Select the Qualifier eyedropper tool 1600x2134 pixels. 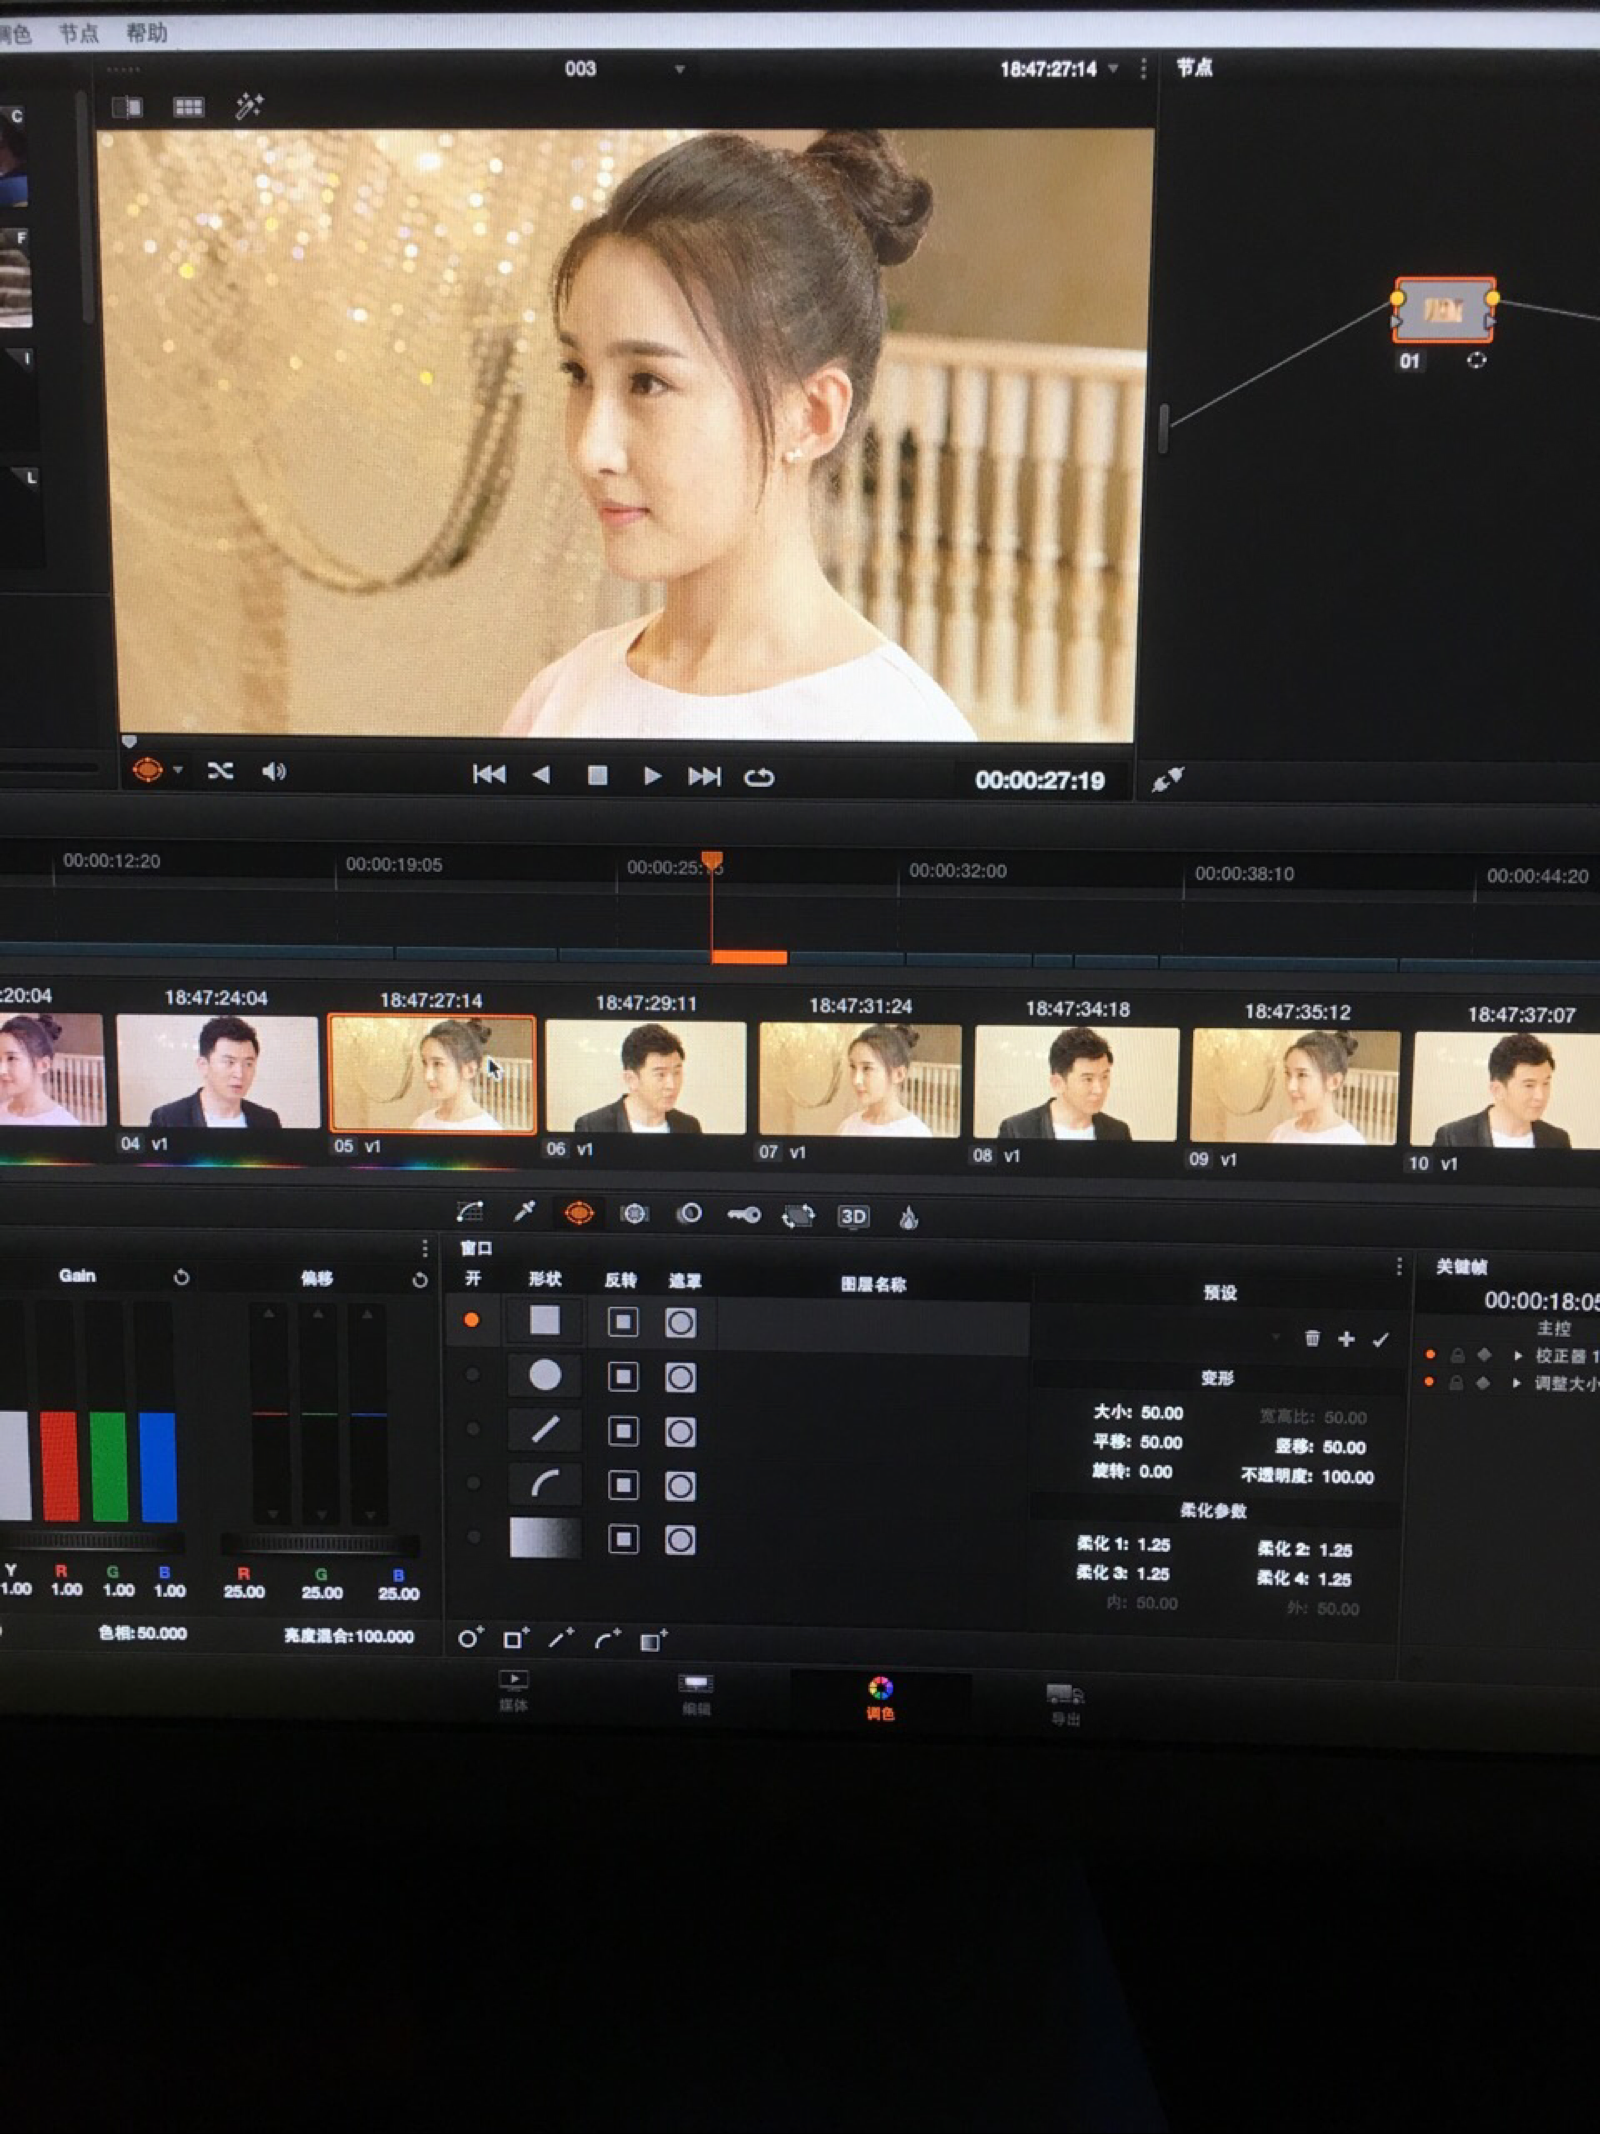[524, 1212]
